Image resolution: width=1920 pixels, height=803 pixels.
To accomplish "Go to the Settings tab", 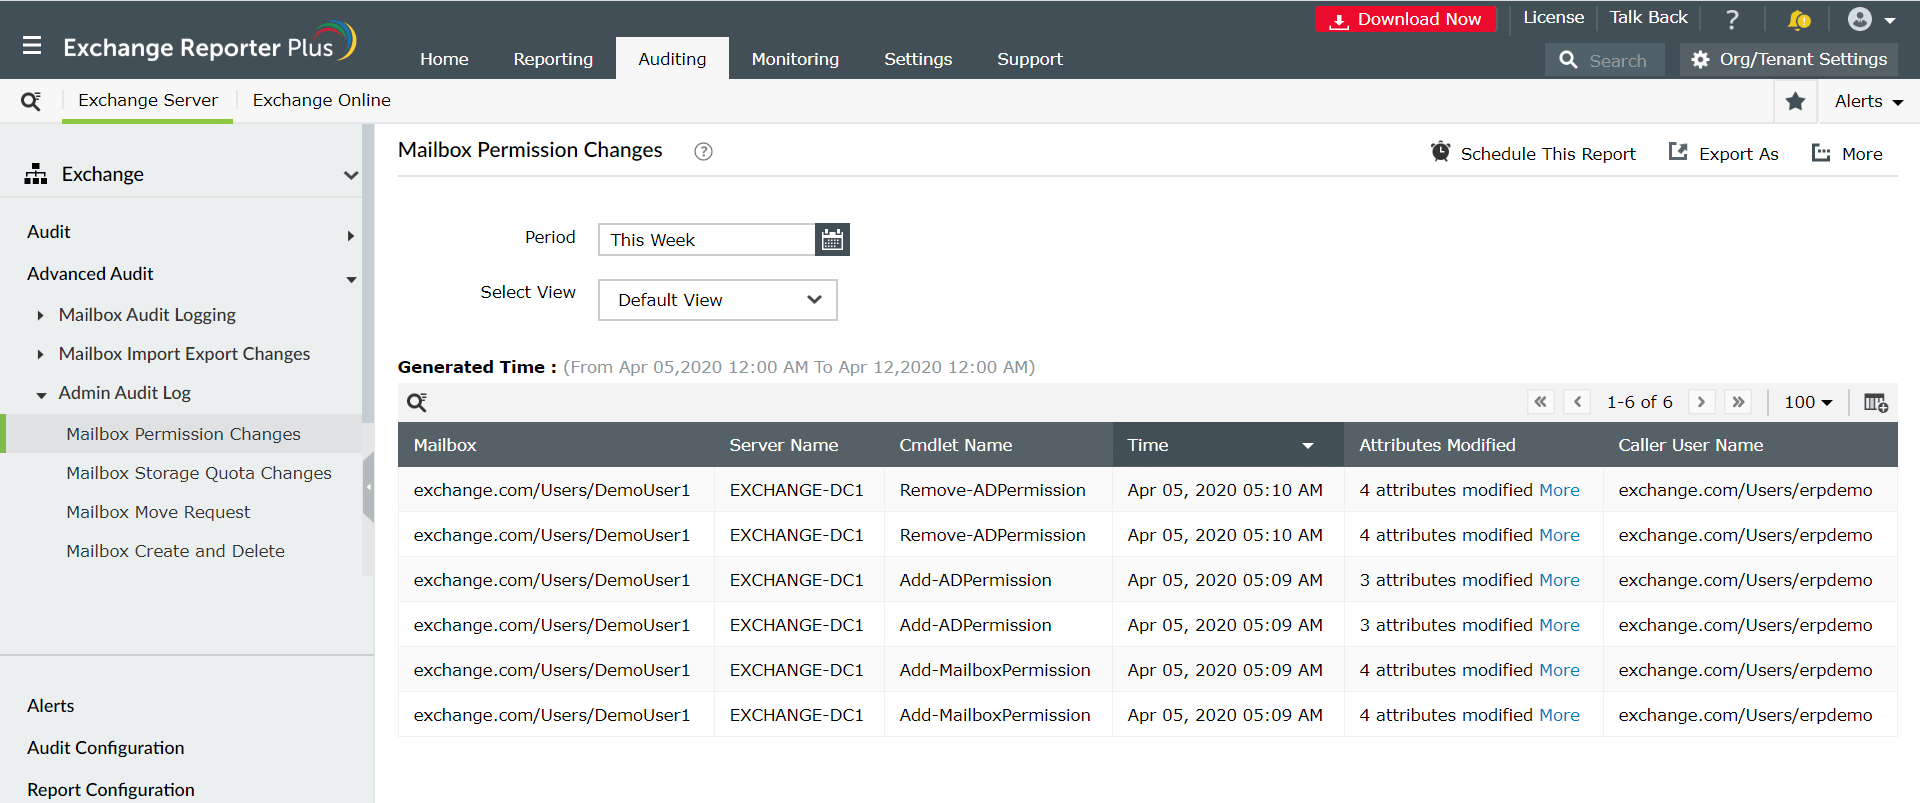I will (918, 59).
